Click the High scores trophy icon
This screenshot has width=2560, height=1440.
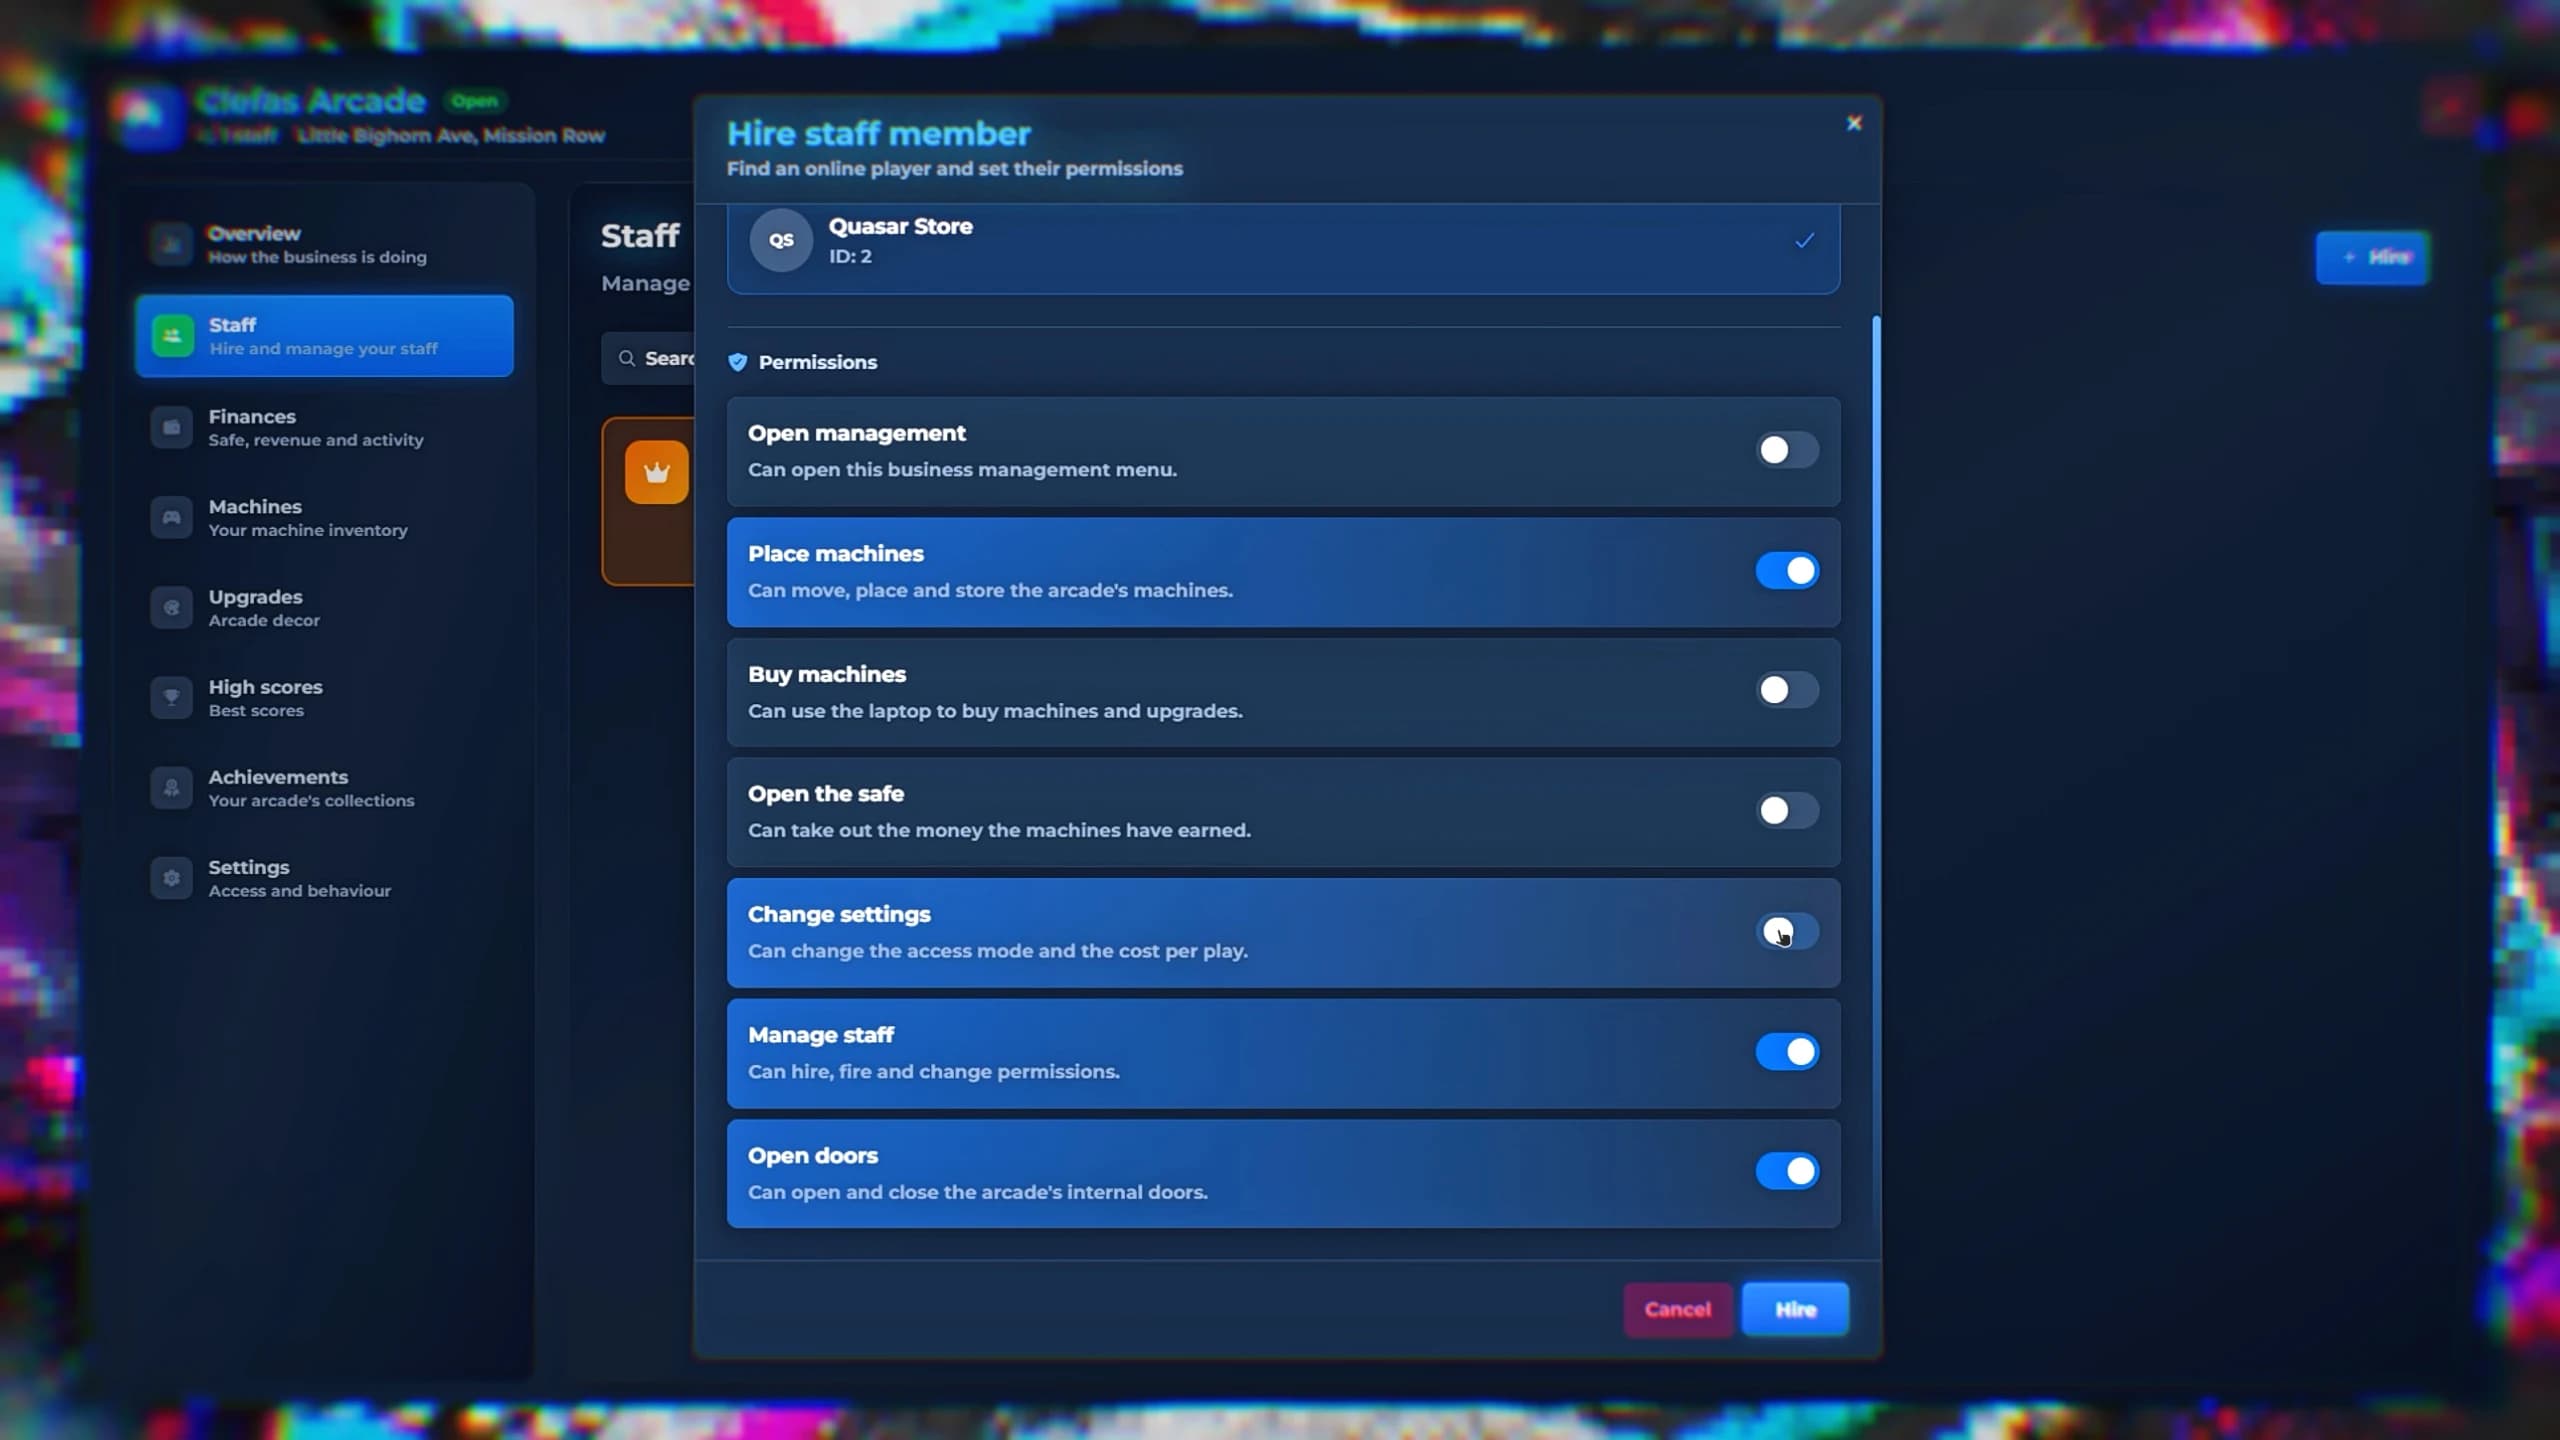tap(171, 698)
